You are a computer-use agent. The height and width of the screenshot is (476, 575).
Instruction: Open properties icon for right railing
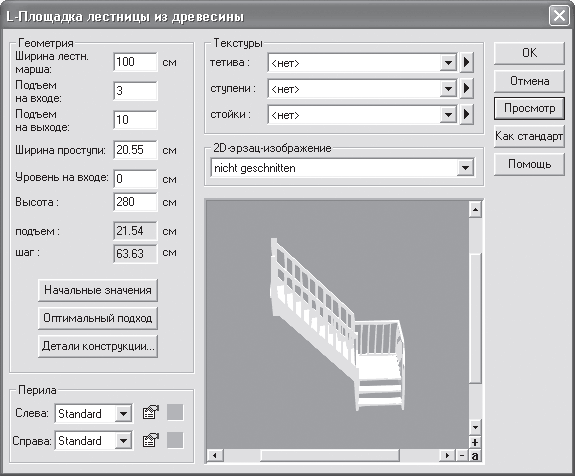pyautogui.click(x=151, y=440)
